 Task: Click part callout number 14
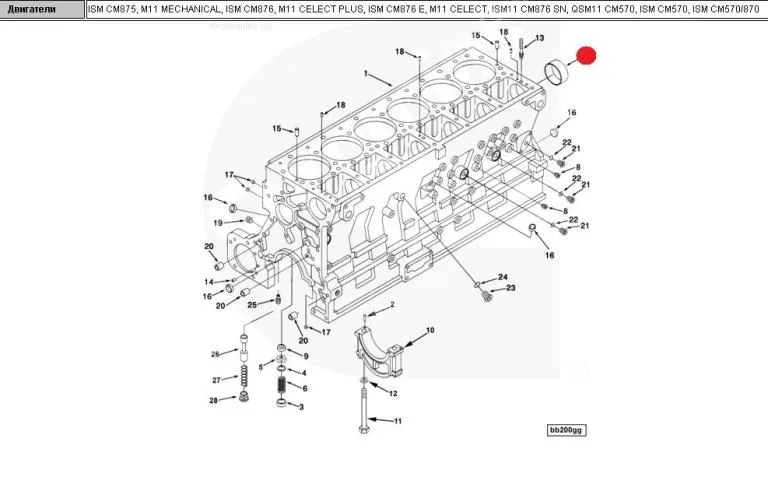point(209,282)
